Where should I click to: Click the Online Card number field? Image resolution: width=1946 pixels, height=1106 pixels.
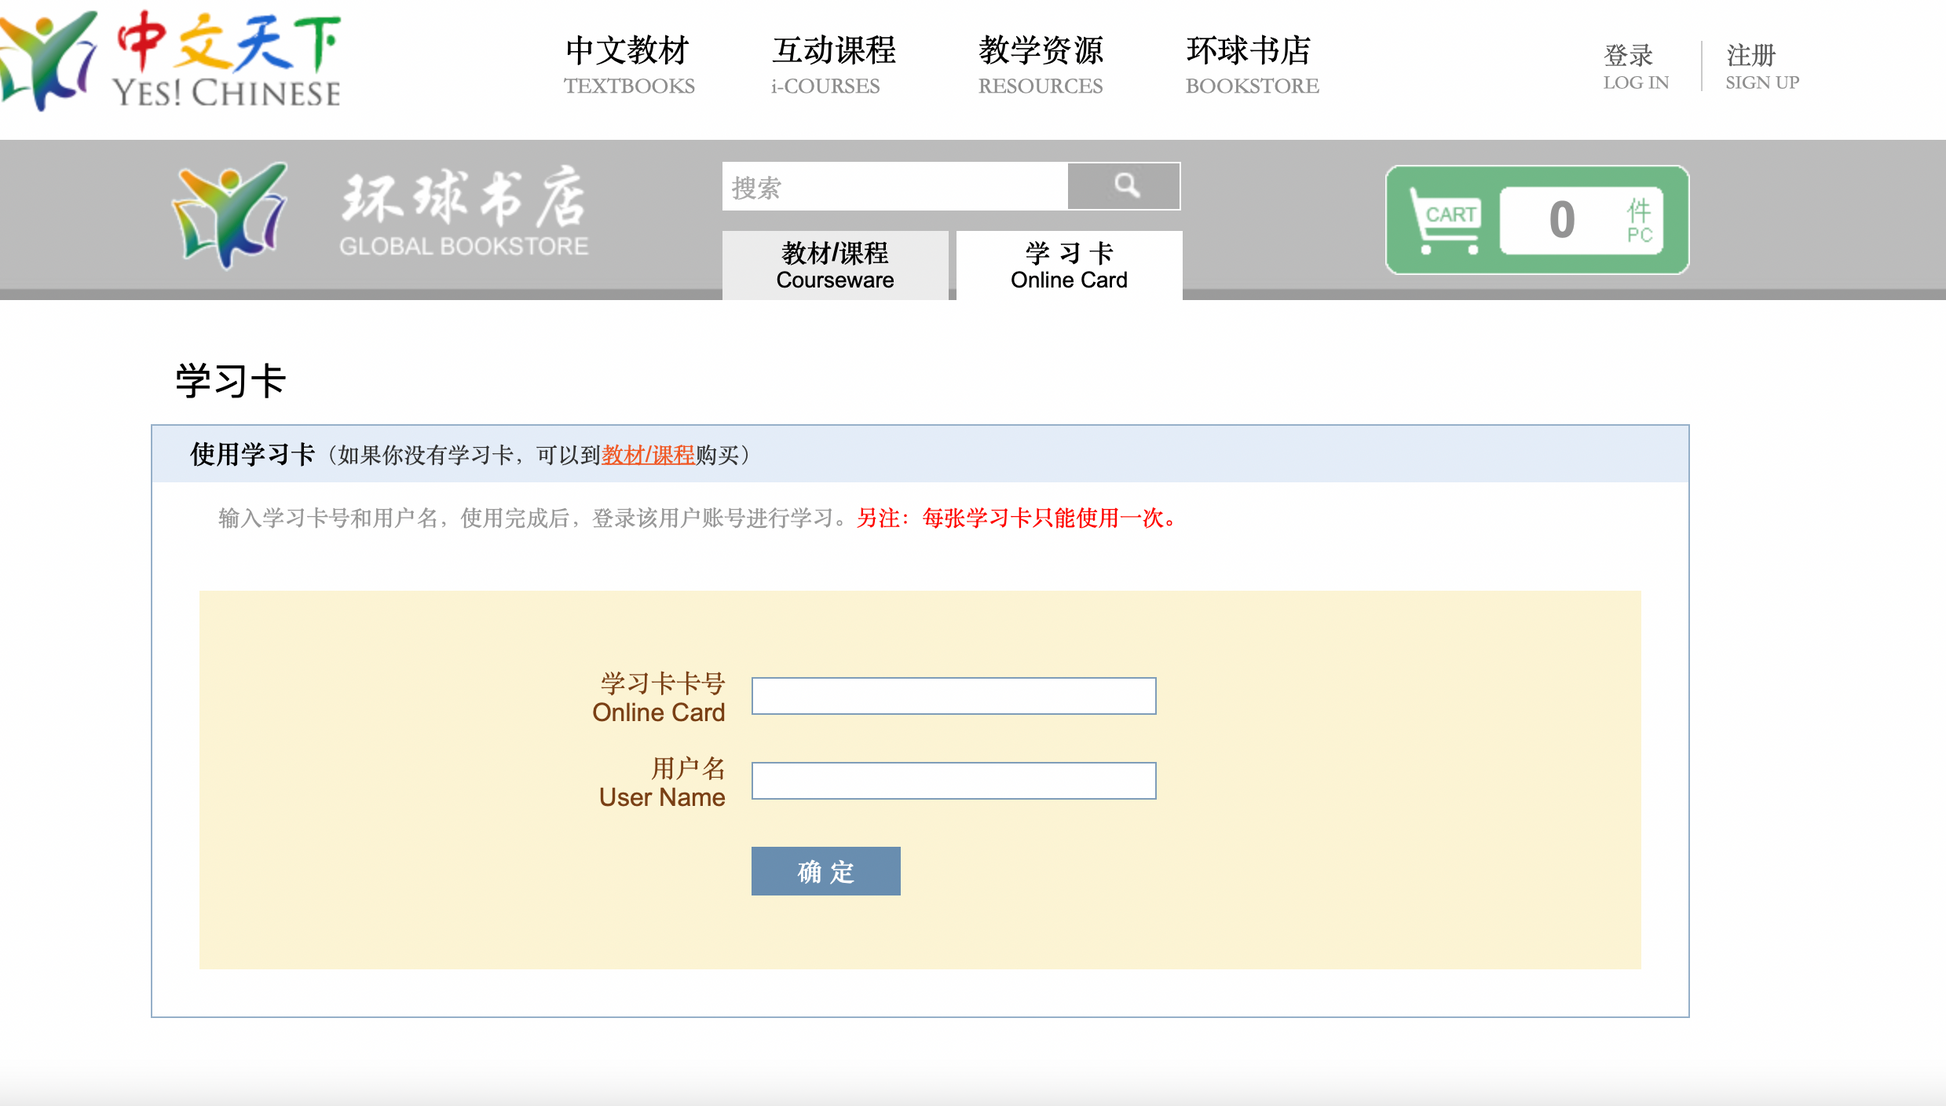click(x=953, y=696)
